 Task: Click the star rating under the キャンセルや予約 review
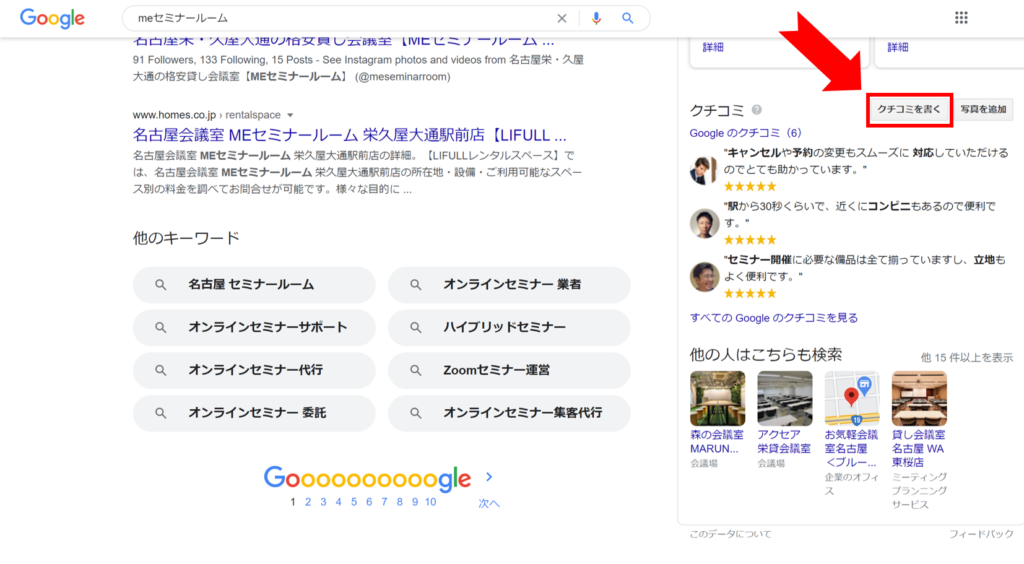coord(750,187)
